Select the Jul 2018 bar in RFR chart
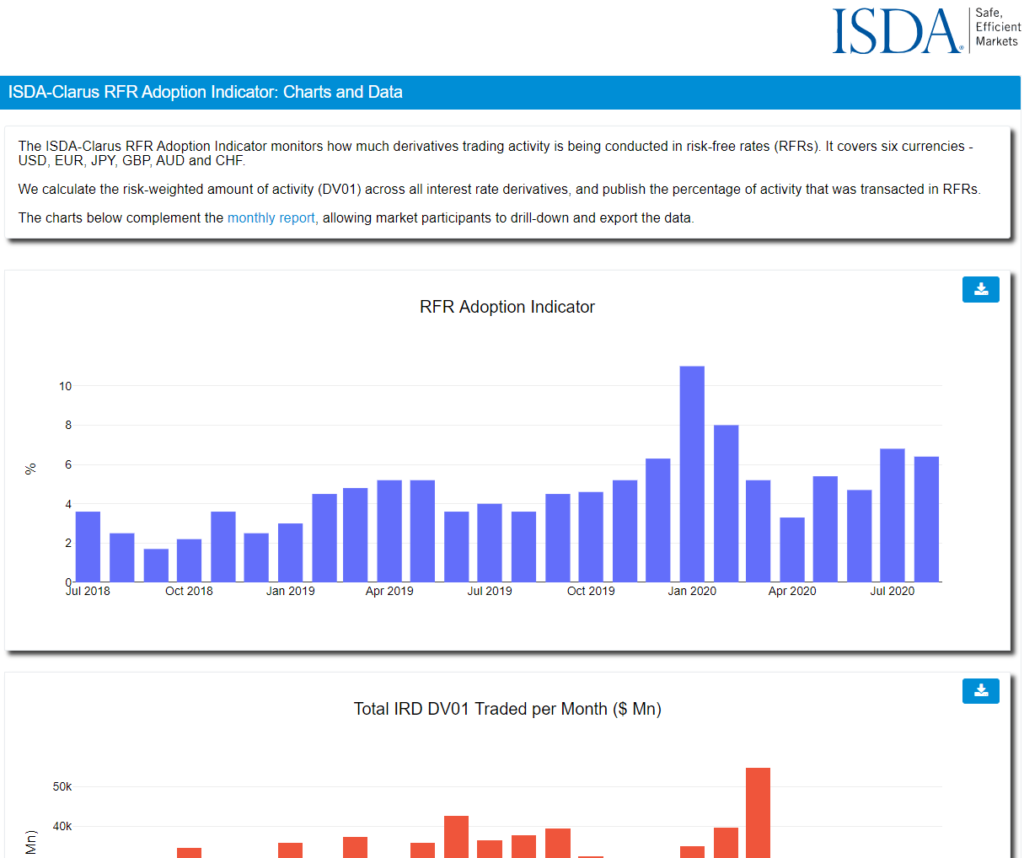Image resolution: width=1024 pixels, height=858 pixels. (88, 547)
